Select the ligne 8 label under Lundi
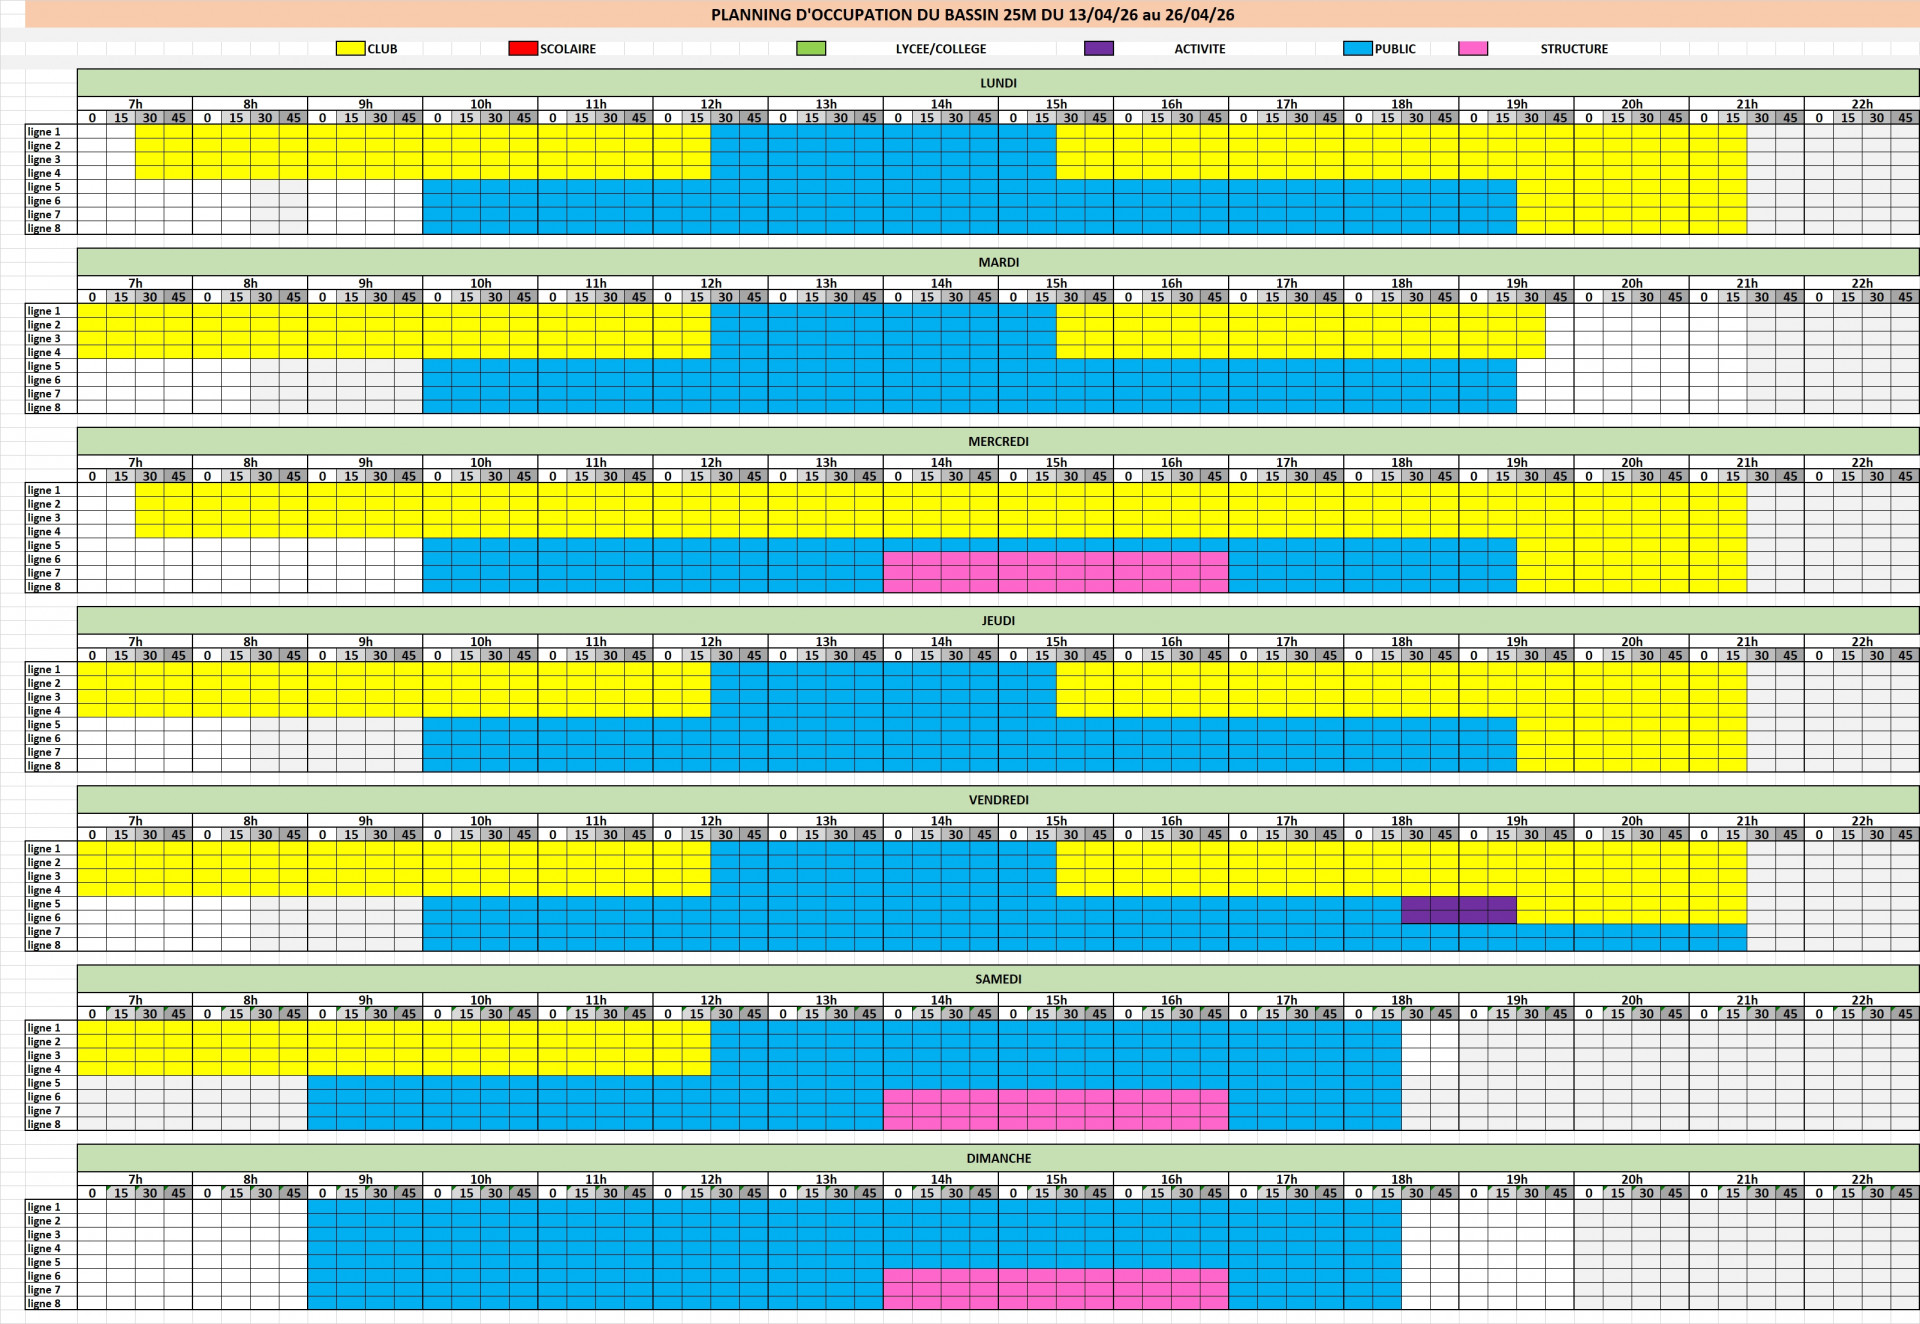 pyautogui.click(x=44, y=228)
